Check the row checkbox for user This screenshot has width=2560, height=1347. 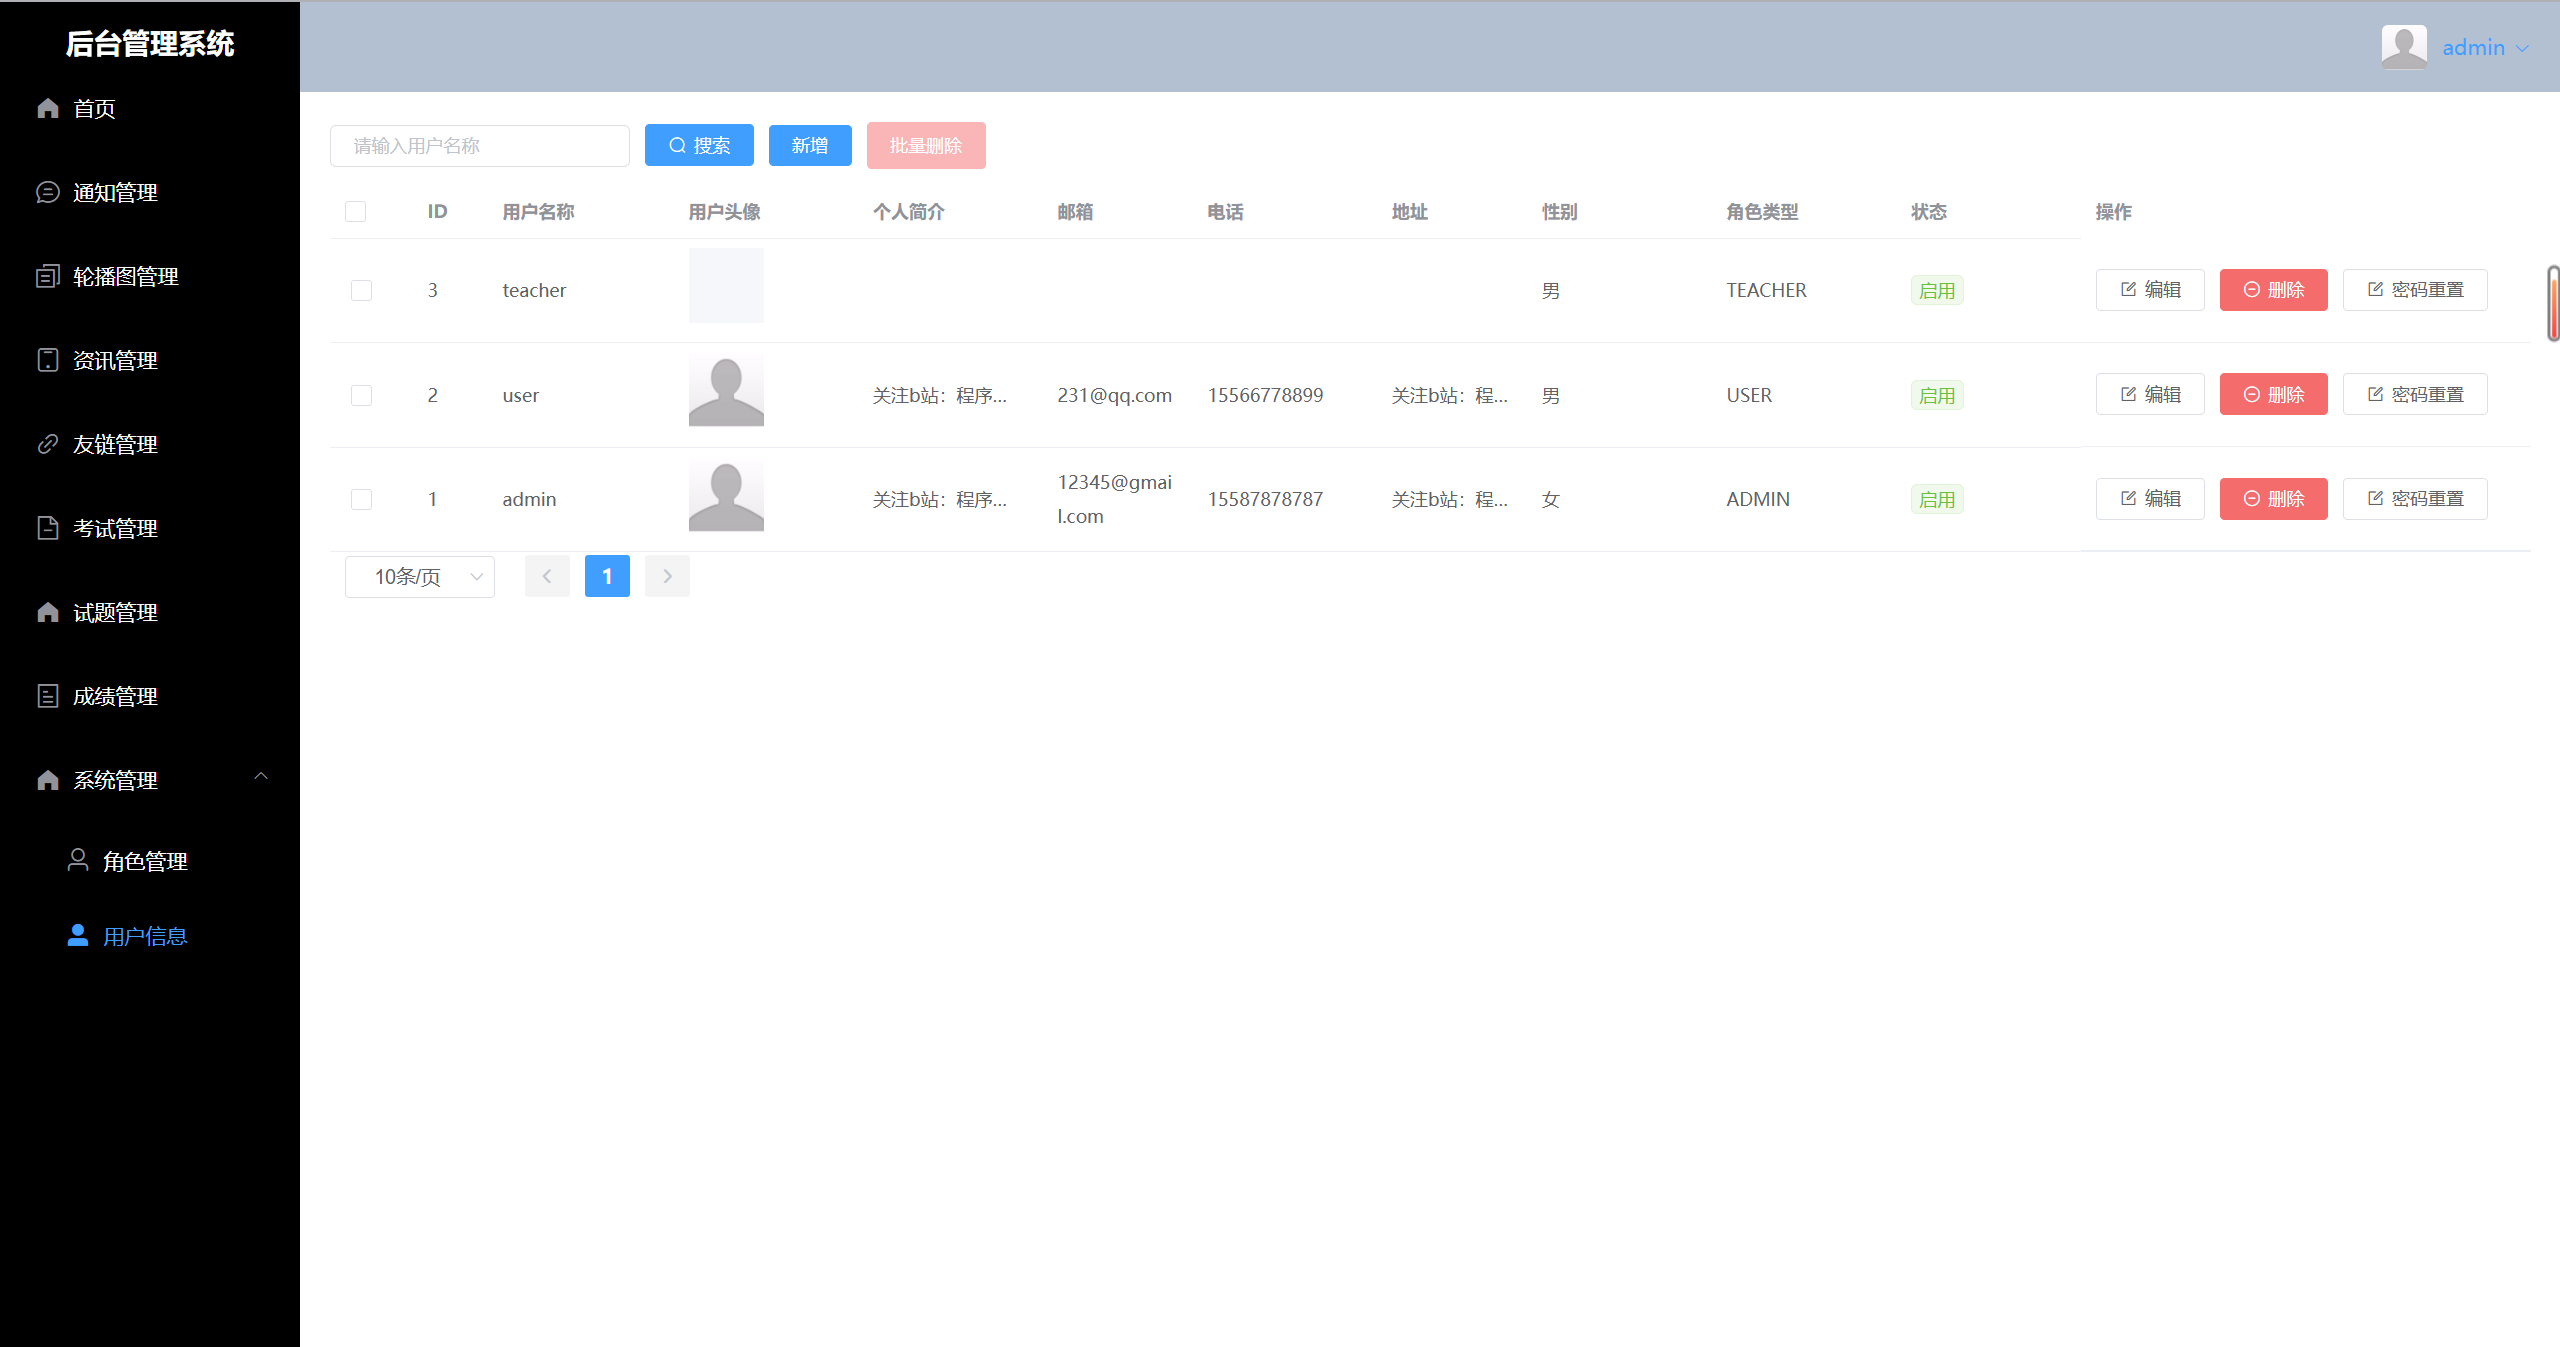(x=361, y=395)
